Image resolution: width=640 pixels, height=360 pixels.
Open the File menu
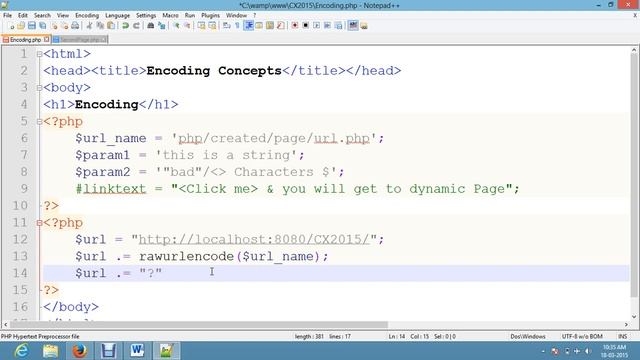coord(7,16)
